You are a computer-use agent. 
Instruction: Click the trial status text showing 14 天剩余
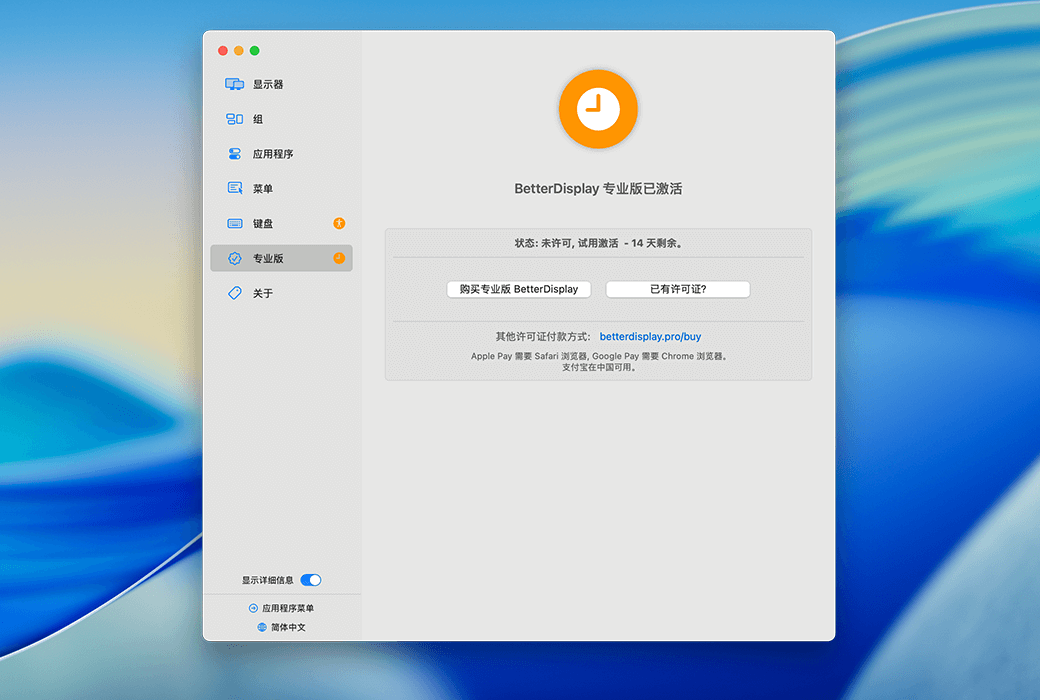click(x=598, y=243)
